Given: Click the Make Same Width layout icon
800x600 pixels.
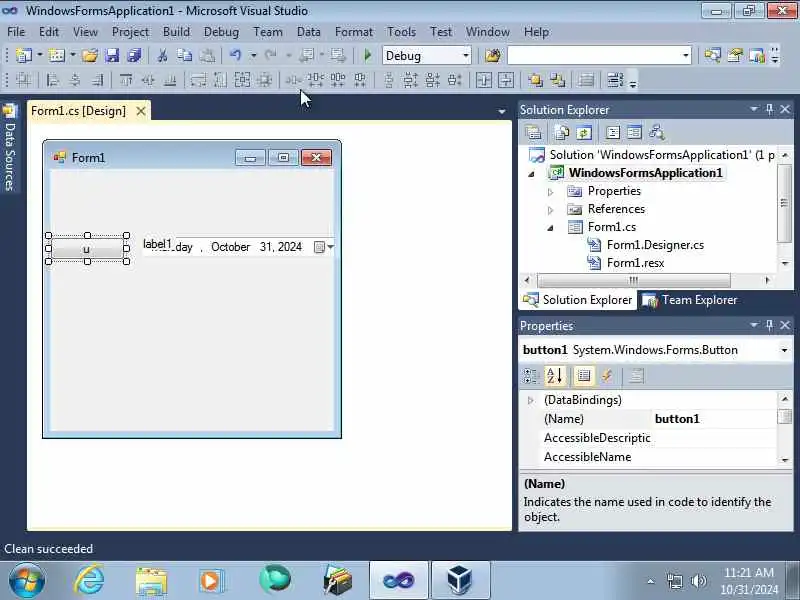Looking at the screenshot, I should pyautogui.click(x=198, y=80).
